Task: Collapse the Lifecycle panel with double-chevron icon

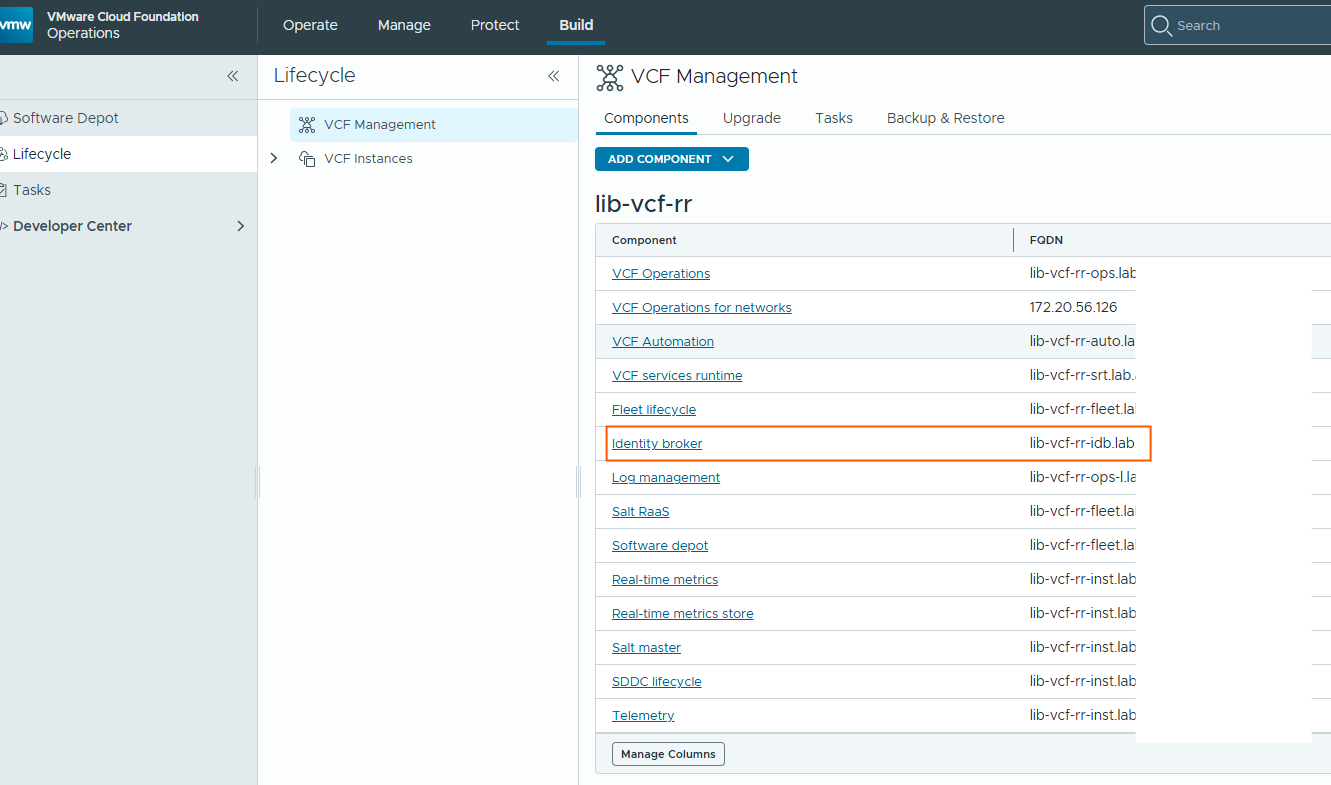Action: (x=553, y=76)
